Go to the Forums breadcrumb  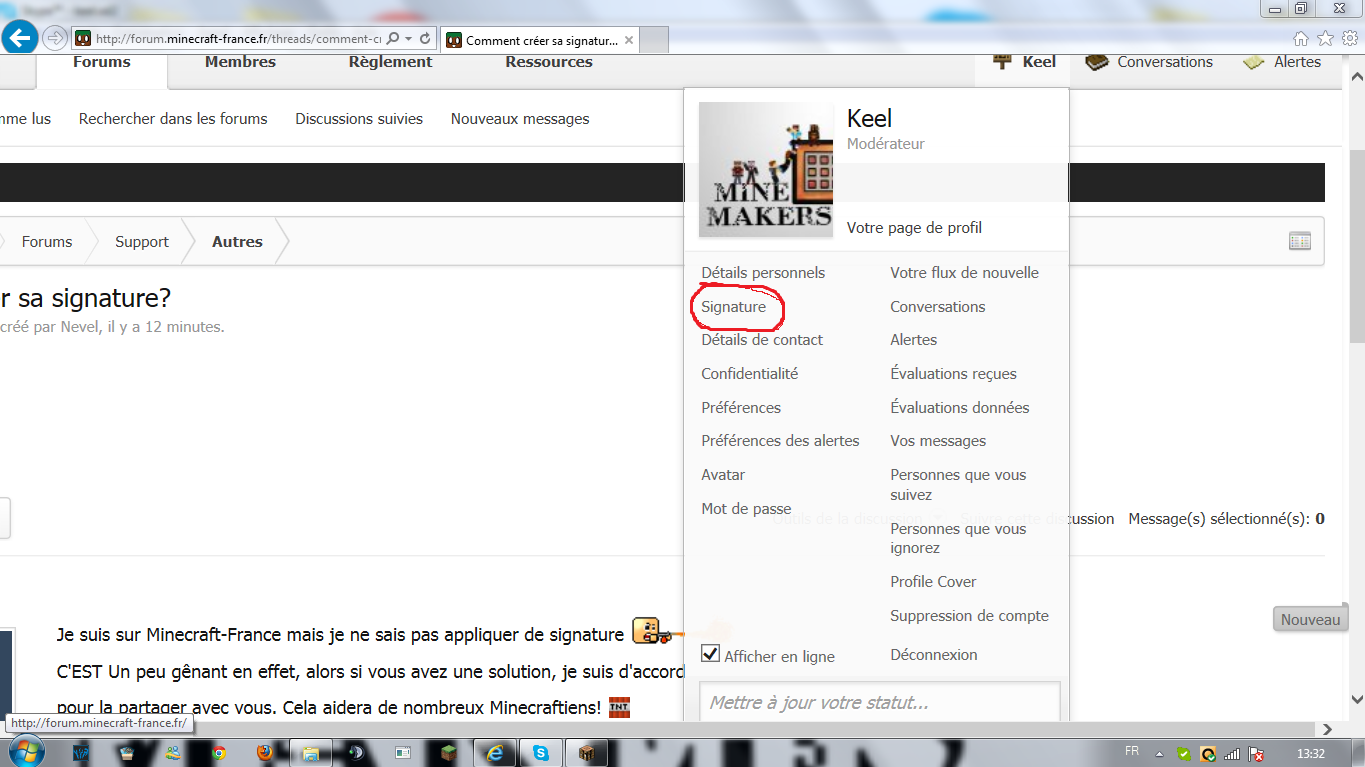[47, 242]
